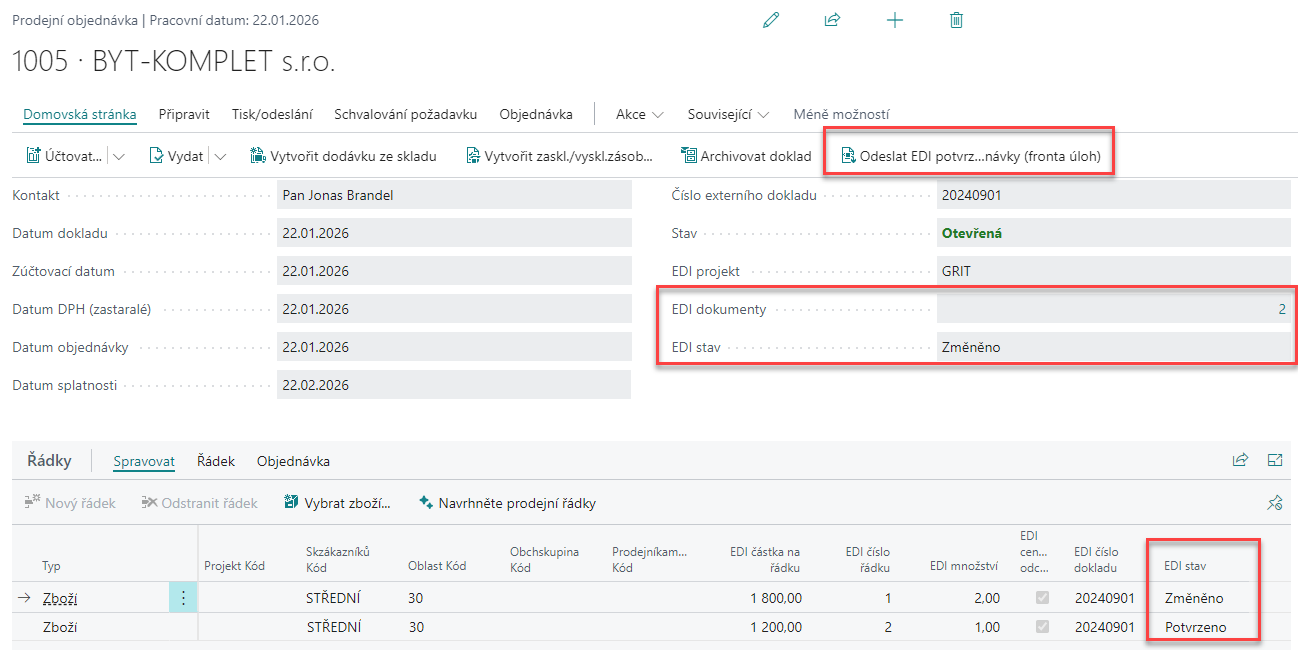
Task: Click Archivovat doklad action
Action: pyautogui.click(x=746, y=156)
